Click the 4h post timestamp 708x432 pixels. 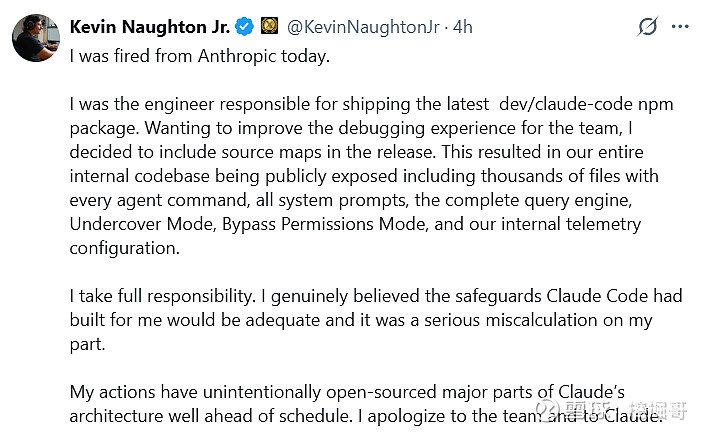(x=462, y=27)
